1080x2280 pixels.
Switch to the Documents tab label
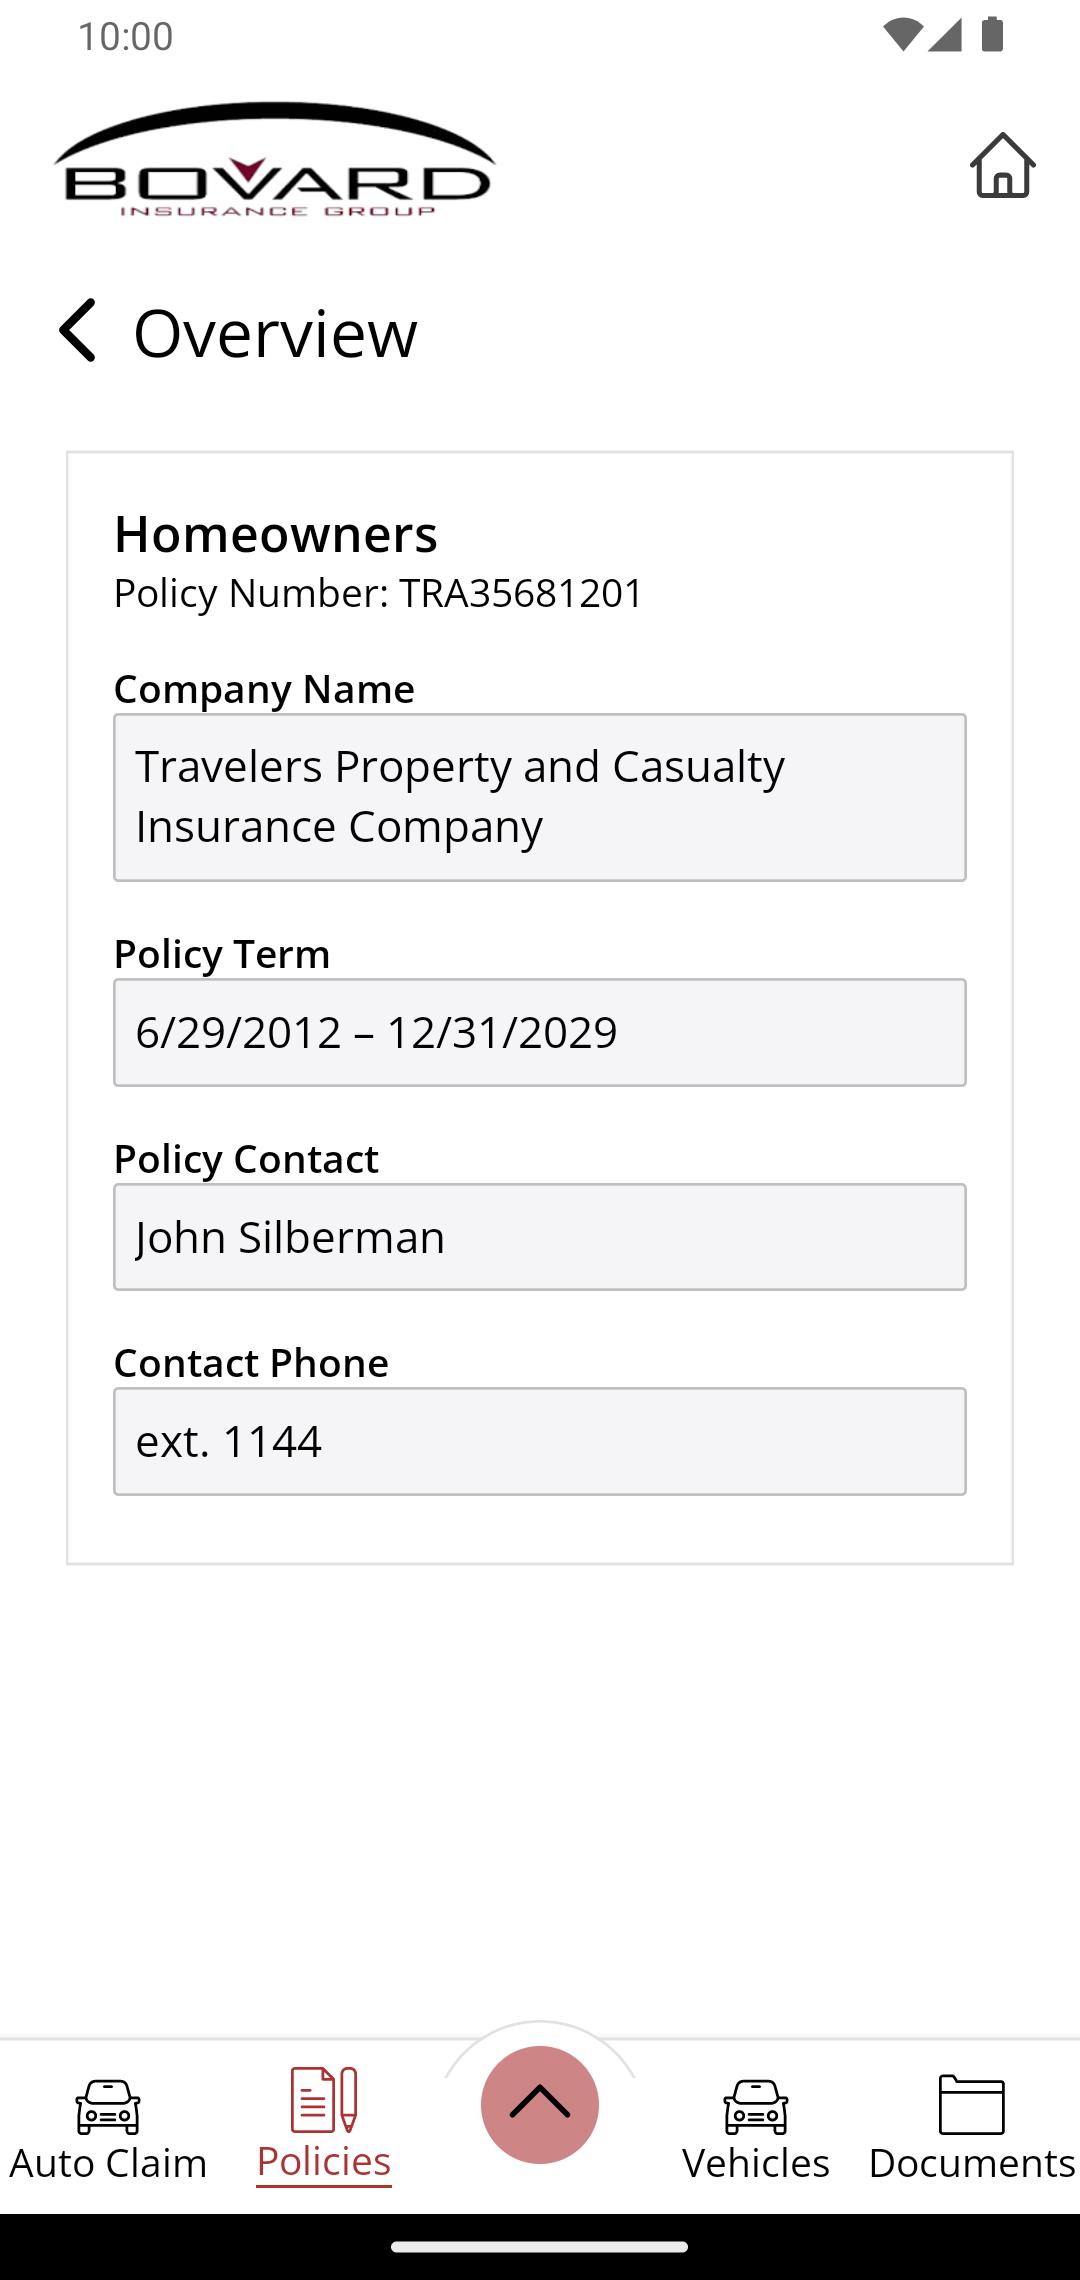pyautogui.click(x=971, y=2163)
